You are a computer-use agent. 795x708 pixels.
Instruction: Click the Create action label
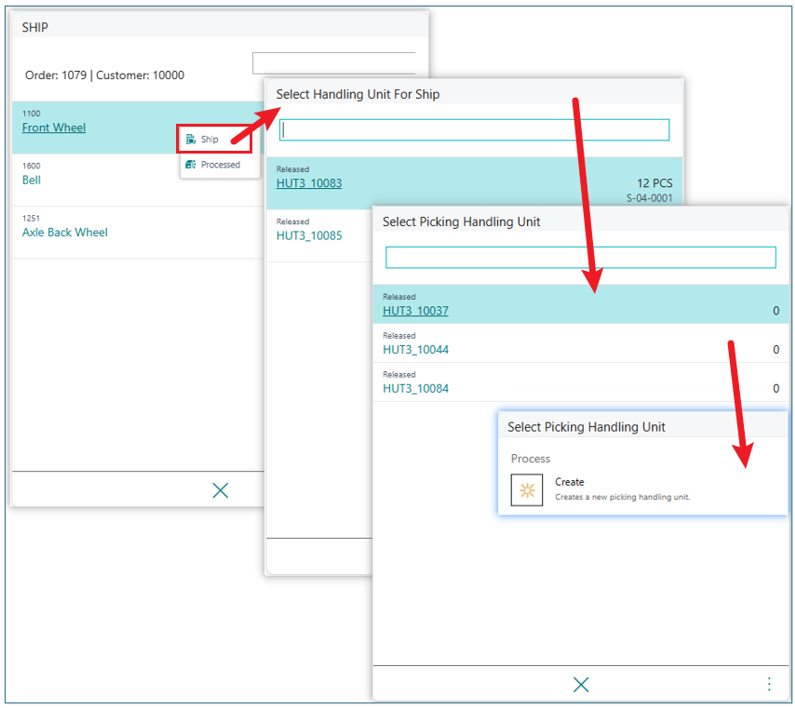tap(570, 482)
